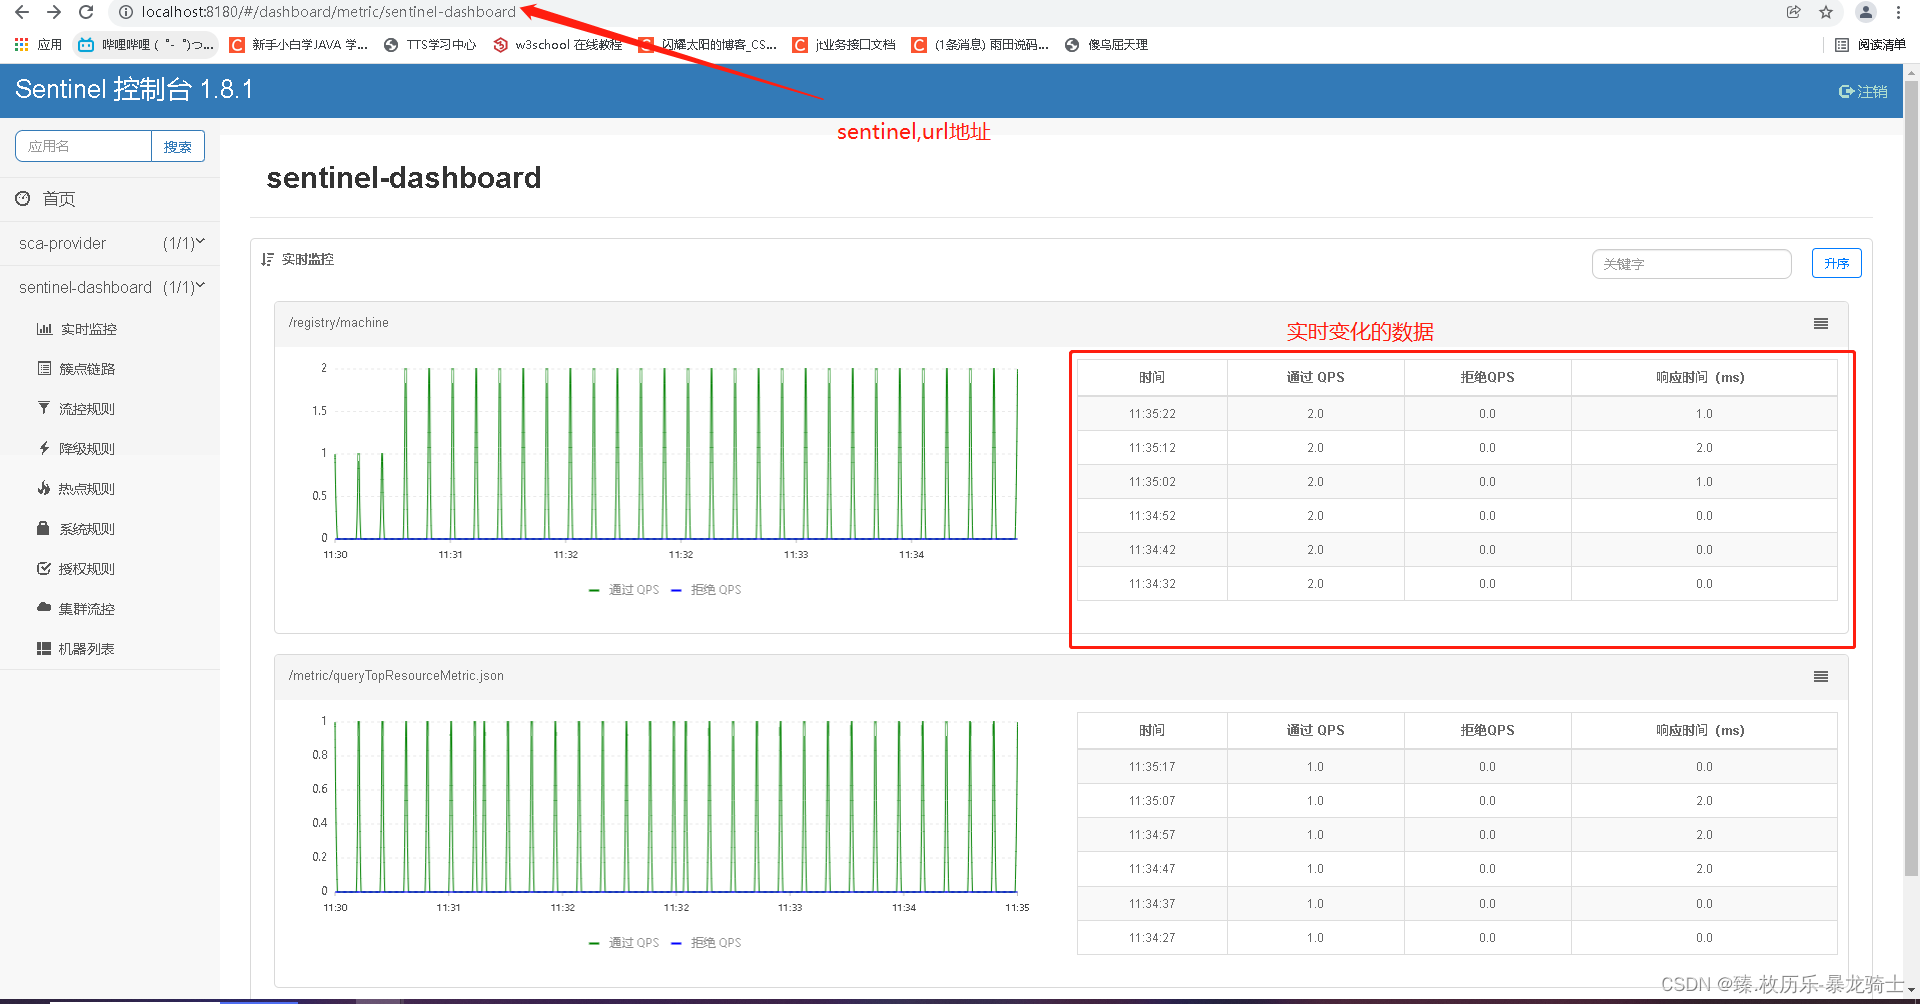Click the sort icon beside 实时监控 panel title
The height and width of the screenshot is (1004, 1920).
point(267,259)
